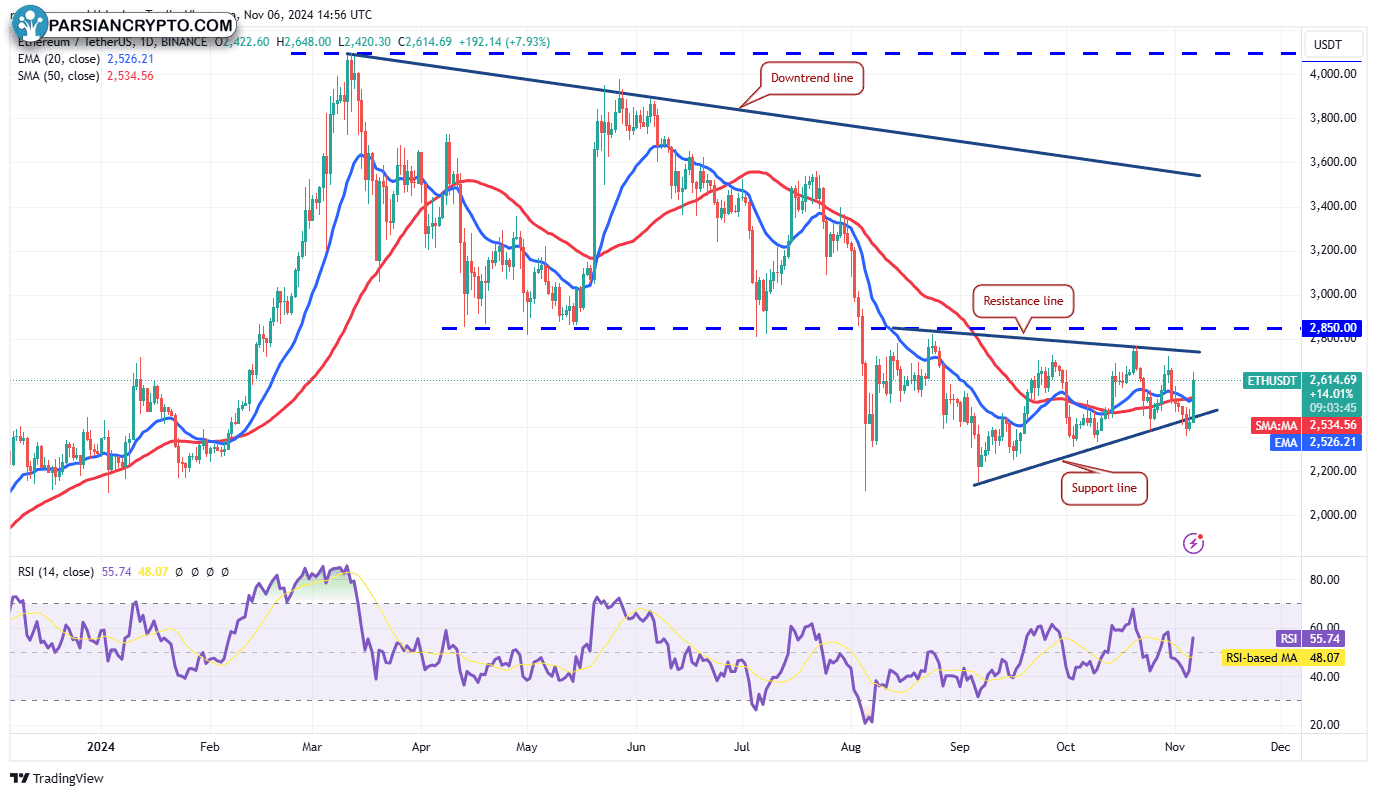The image size is (1377, 796).
Task: Click the 2,614.69 last price tag
Action: [1332, 380]
